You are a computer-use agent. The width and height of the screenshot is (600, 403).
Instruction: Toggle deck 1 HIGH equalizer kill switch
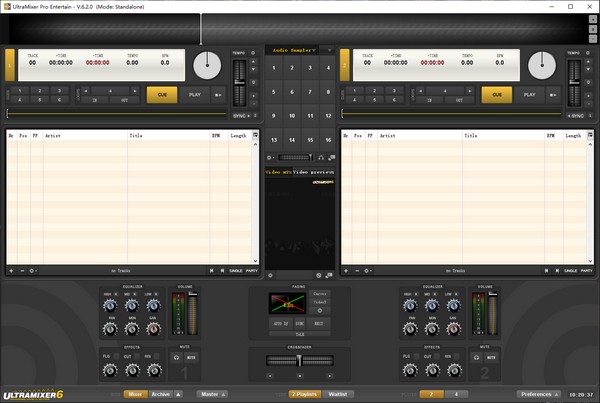[116, 294]
